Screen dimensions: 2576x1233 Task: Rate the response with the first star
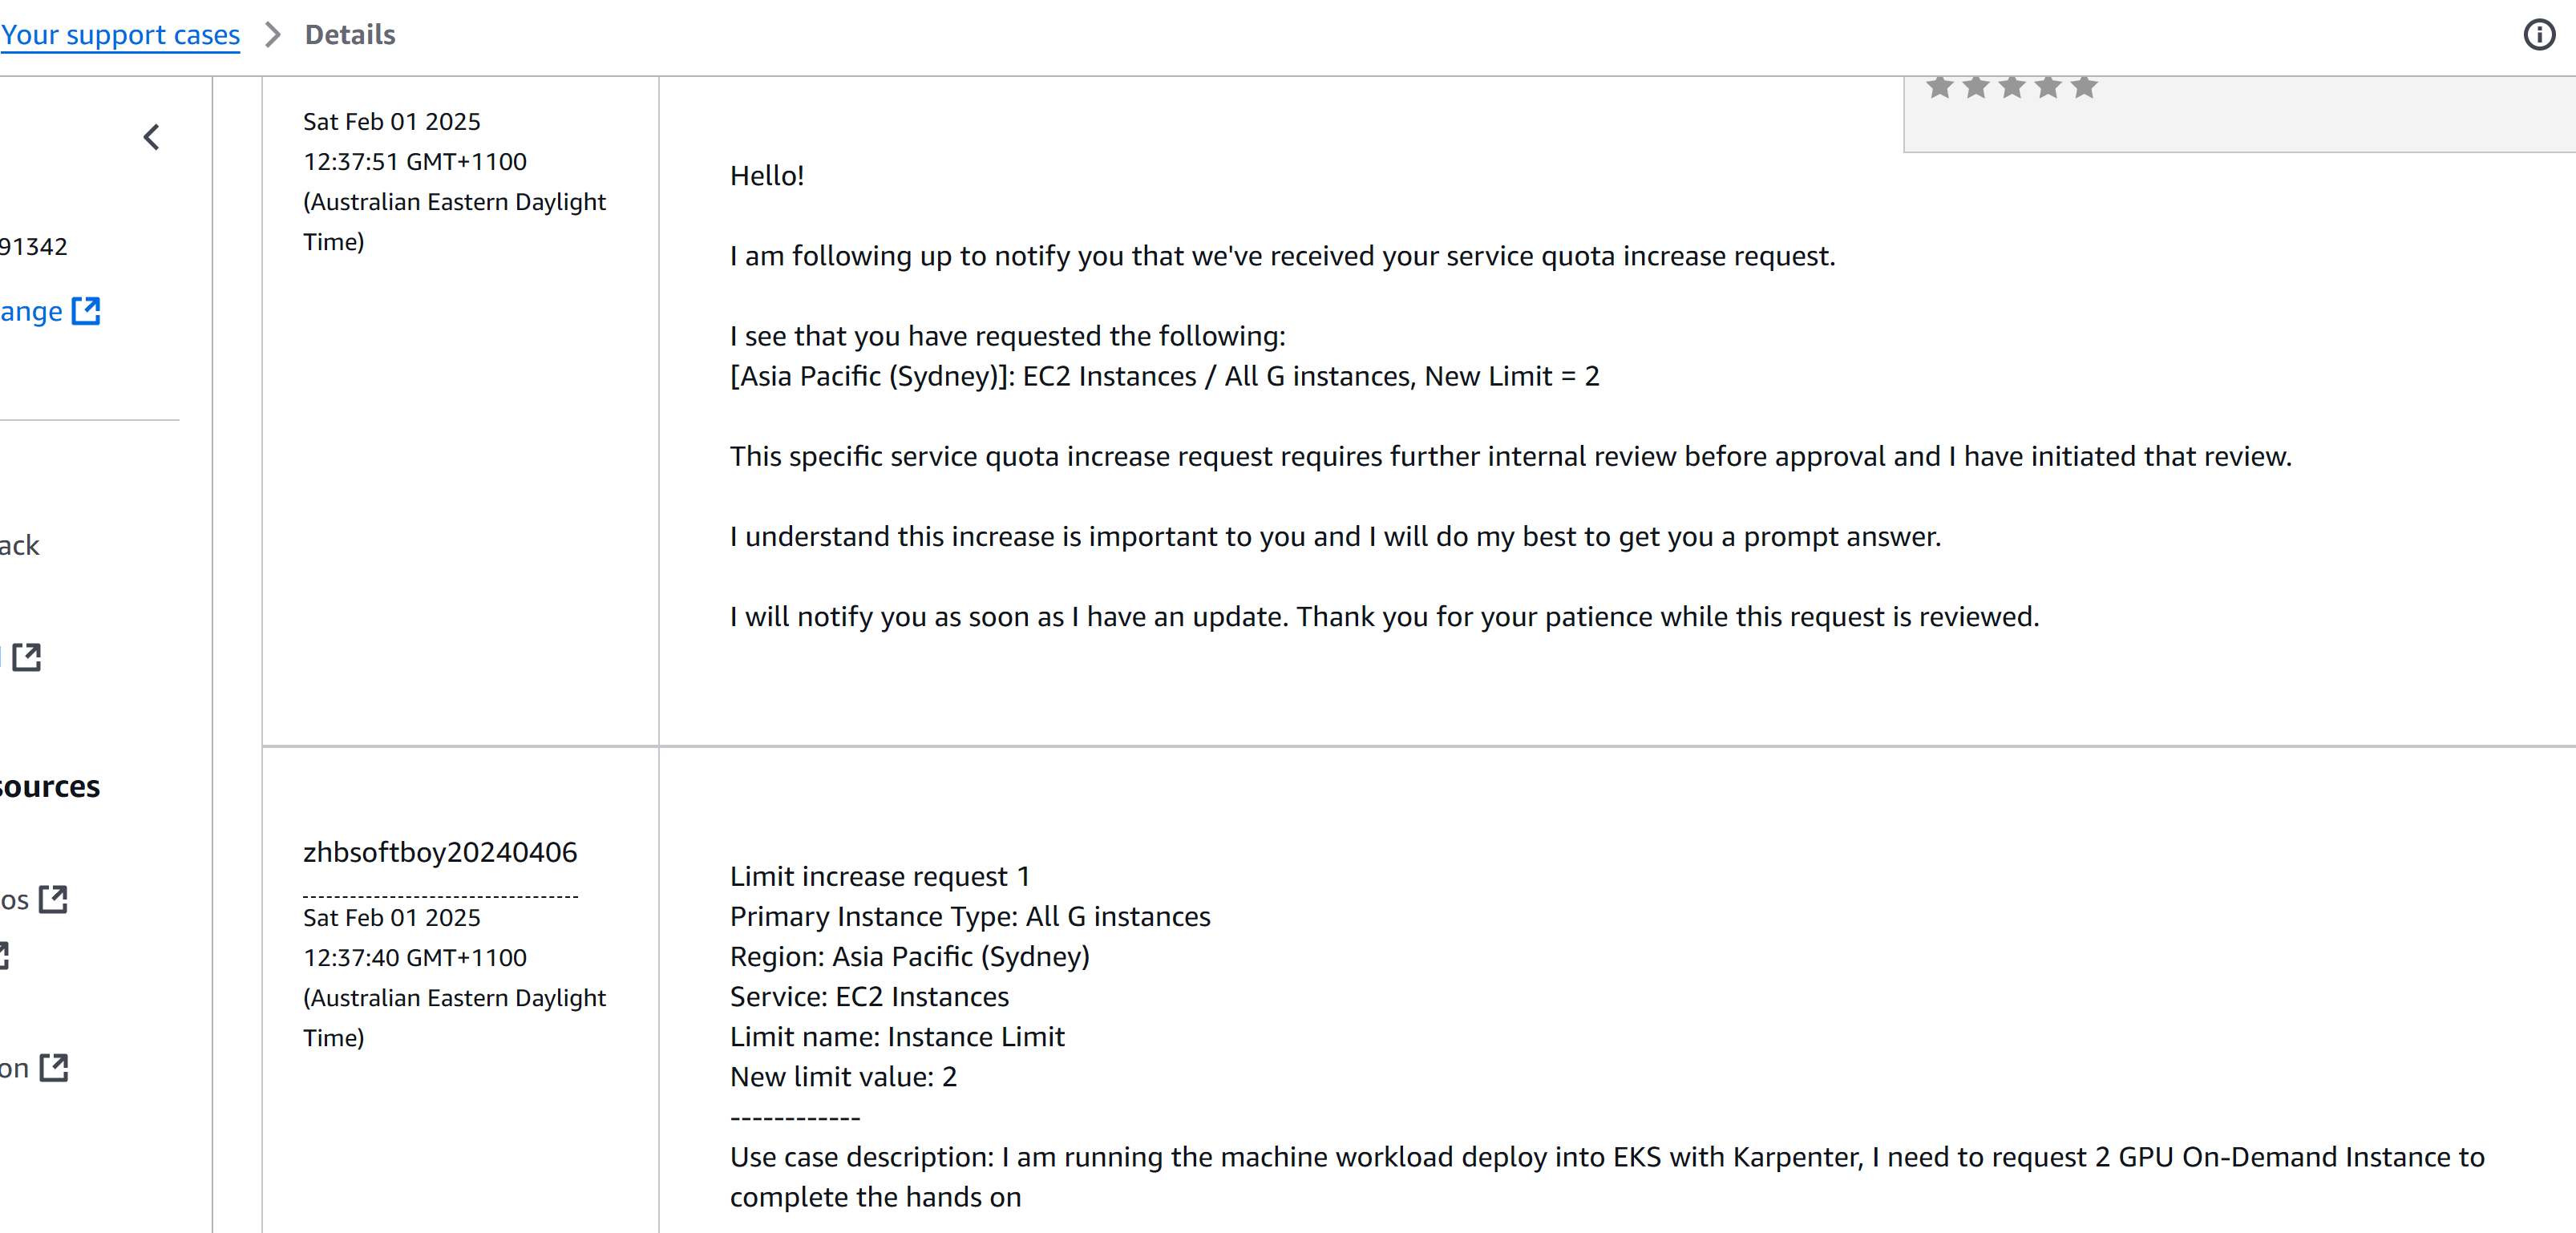[1940, 87]
